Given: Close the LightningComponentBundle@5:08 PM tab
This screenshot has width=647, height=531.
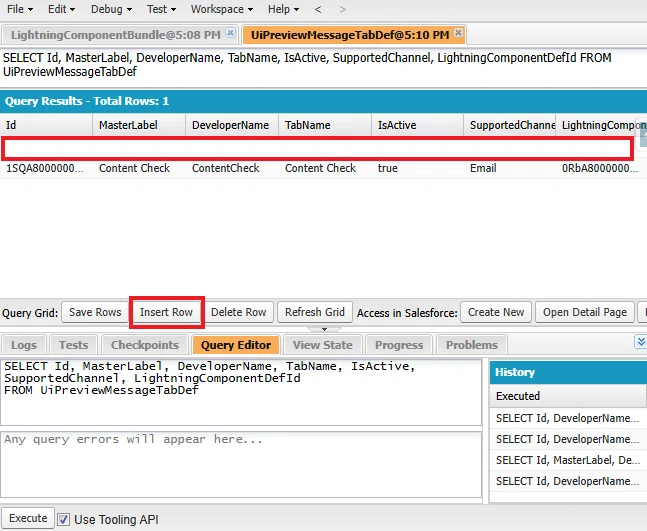Looking at the screenshot, I should pos(231,33).
